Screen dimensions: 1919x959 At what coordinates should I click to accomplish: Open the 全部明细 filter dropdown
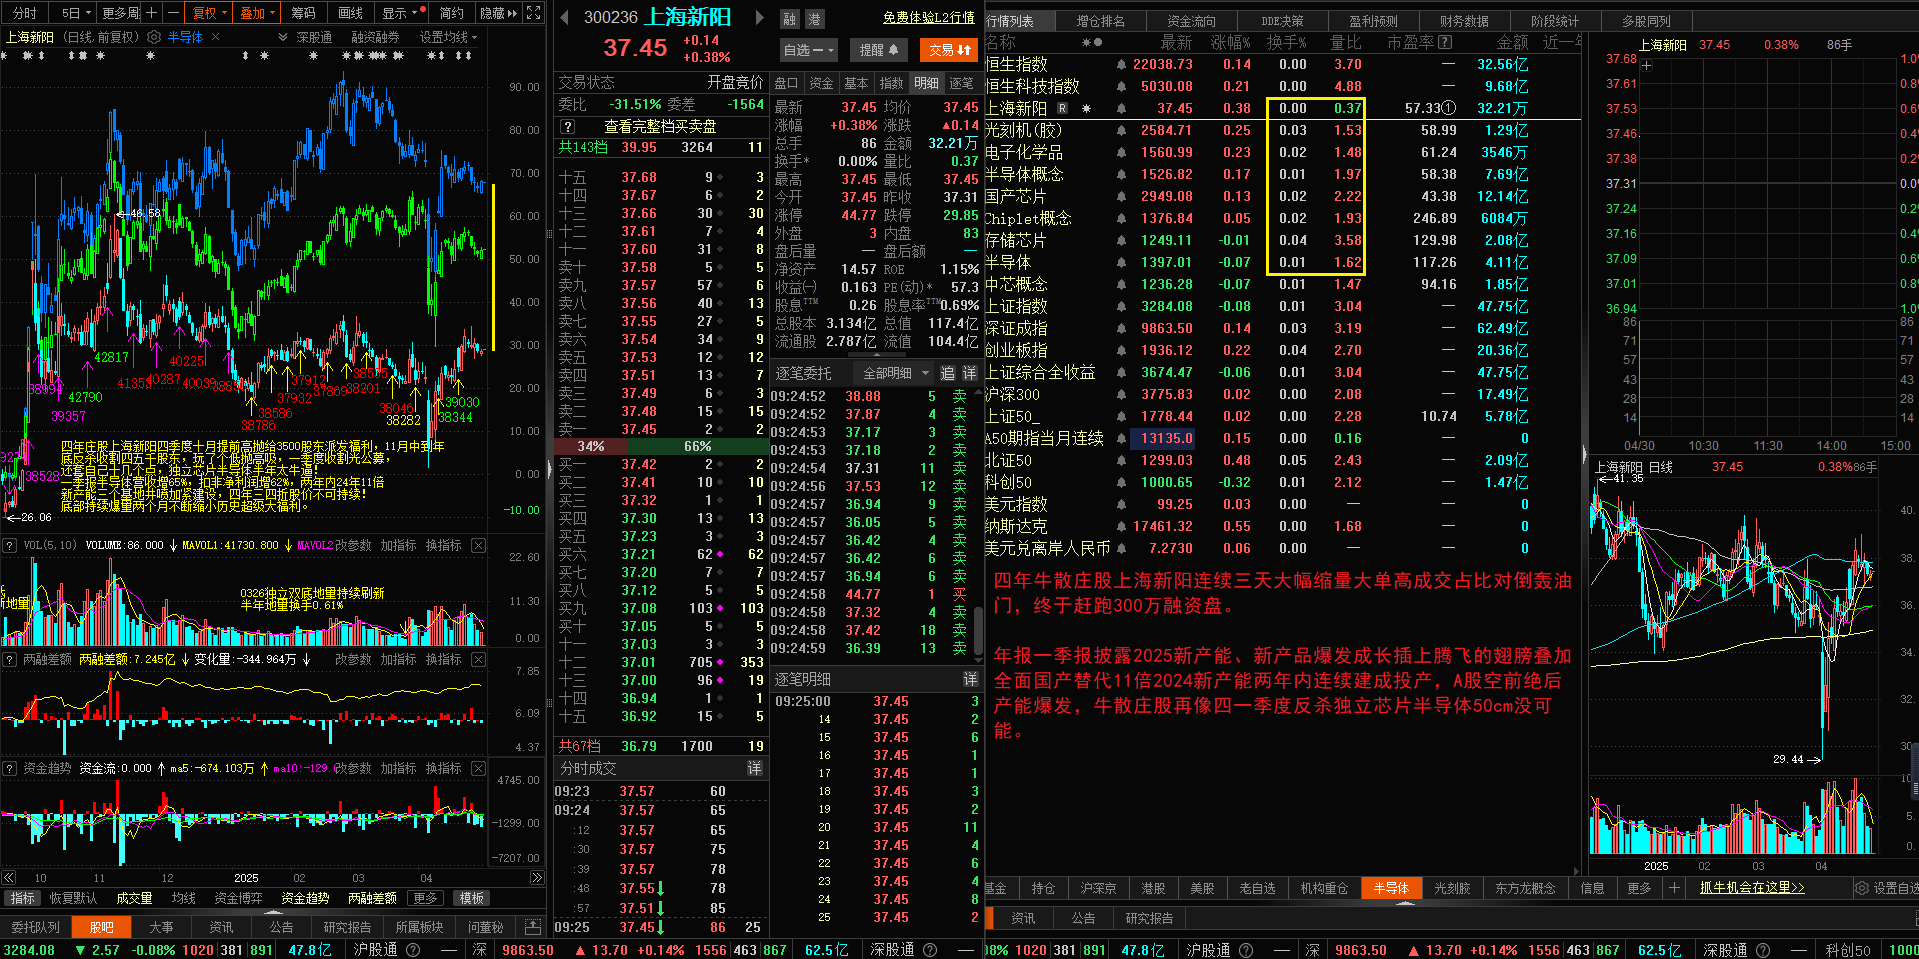pos(896,373)
